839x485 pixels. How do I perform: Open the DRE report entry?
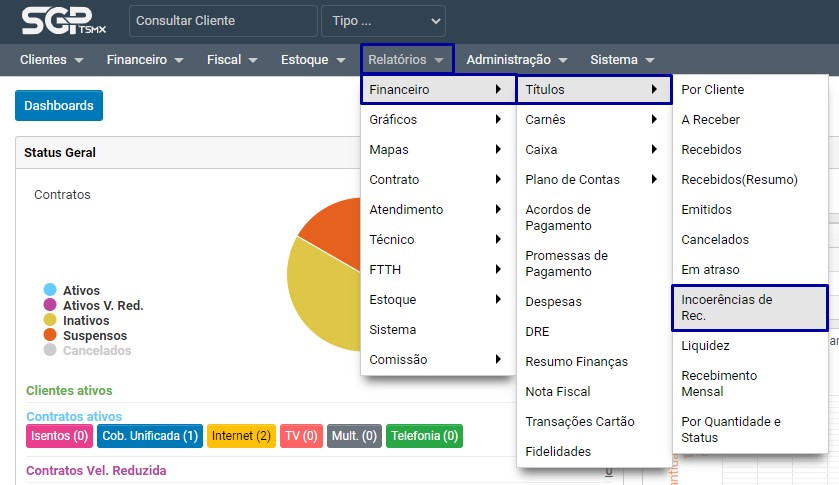coord(537,332)
